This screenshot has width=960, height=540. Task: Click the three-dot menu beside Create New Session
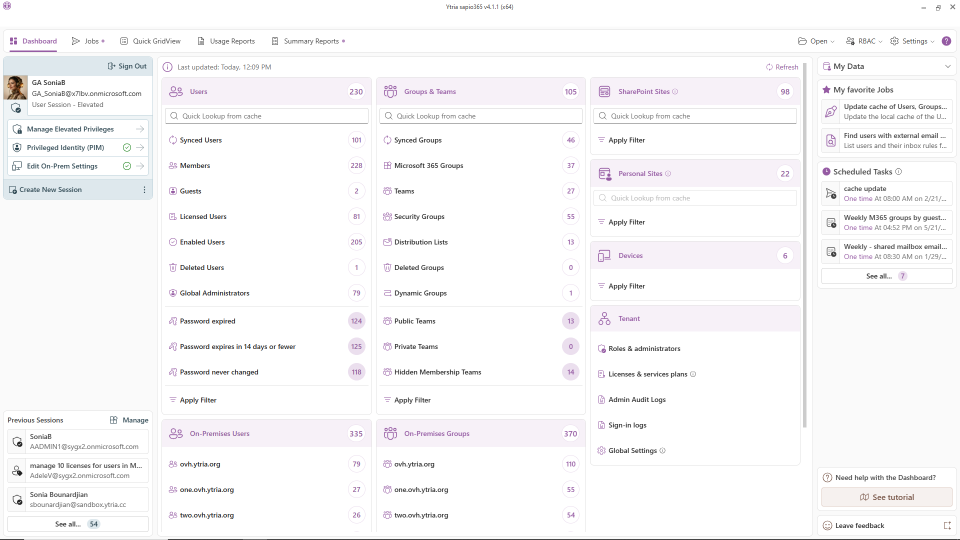point(144,190)
